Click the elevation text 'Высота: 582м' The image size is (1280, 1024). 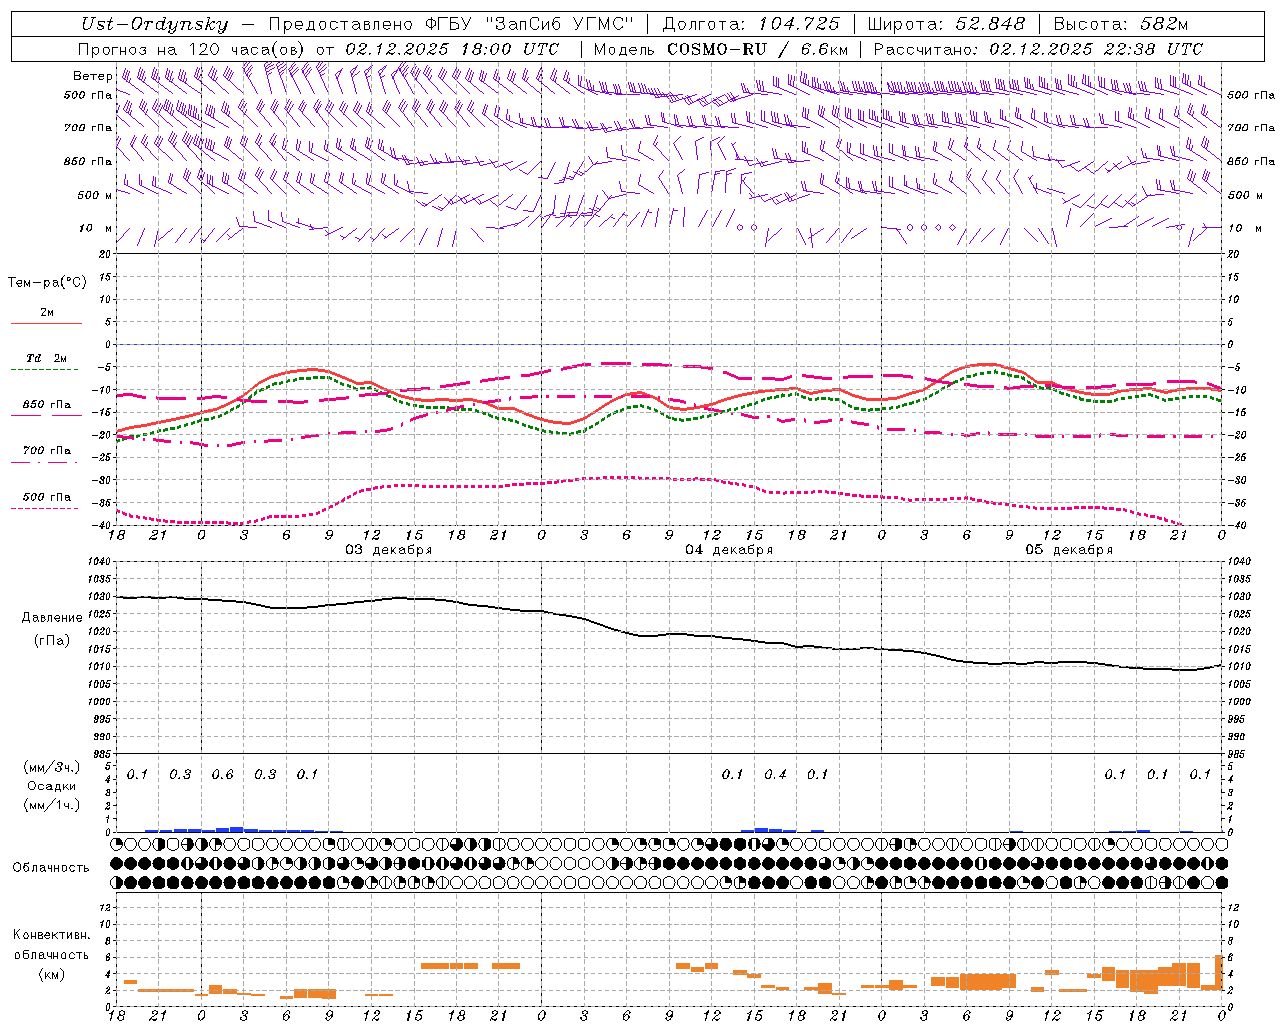pyautogui.click(x=1121, y=24)
